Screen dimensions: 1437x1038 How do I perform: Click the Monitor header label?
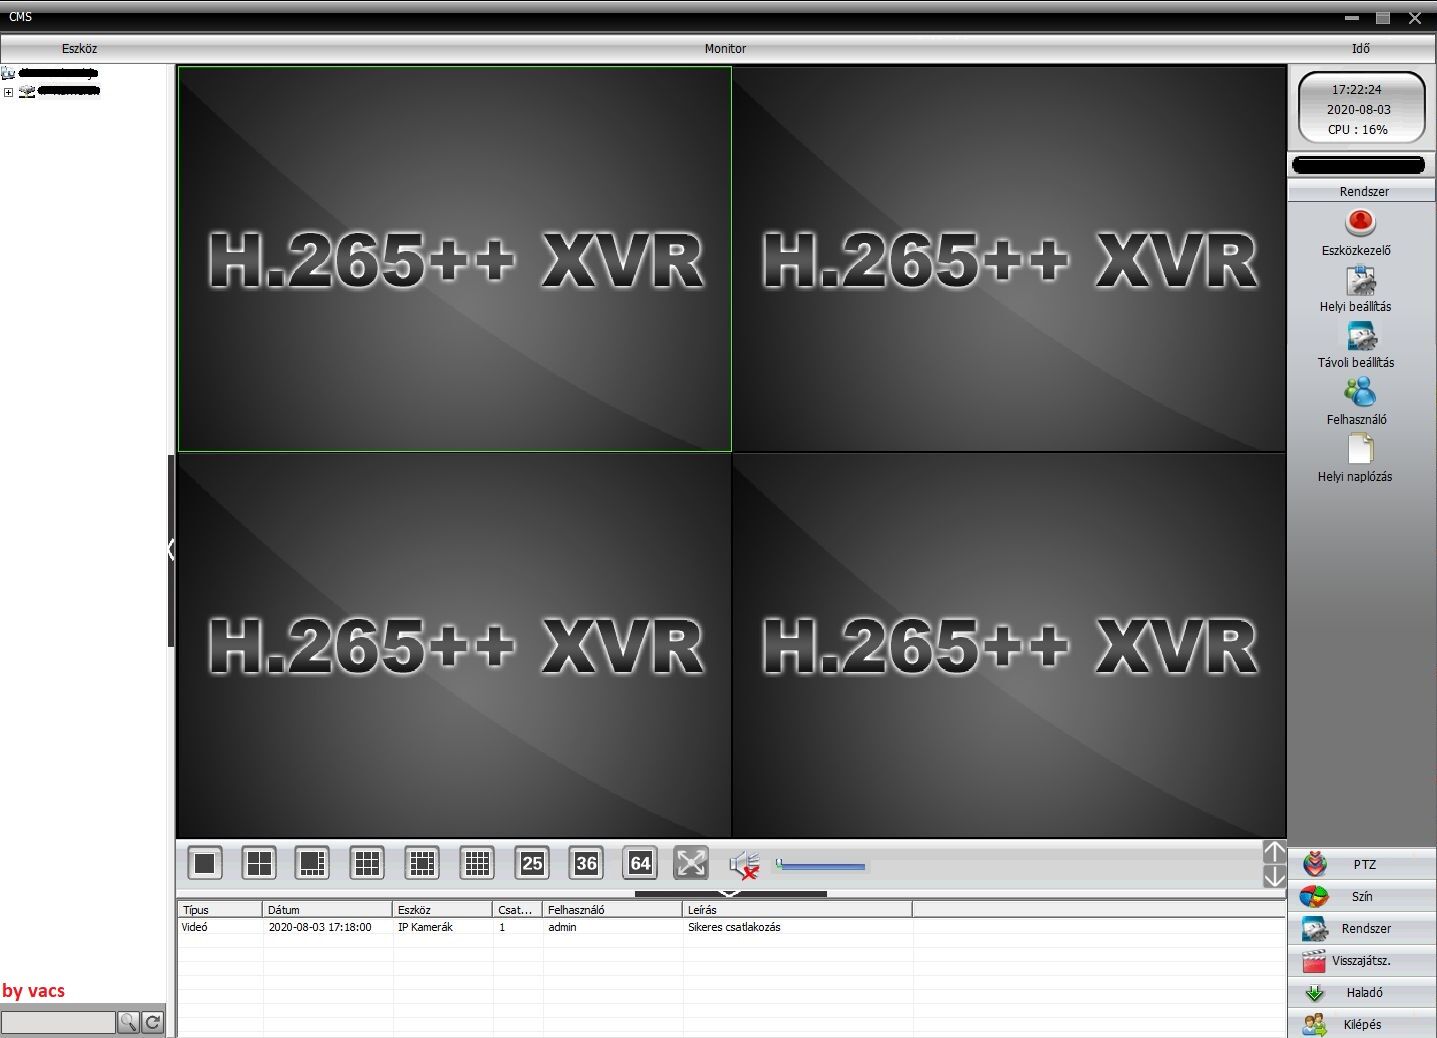[x=725, y=48]
